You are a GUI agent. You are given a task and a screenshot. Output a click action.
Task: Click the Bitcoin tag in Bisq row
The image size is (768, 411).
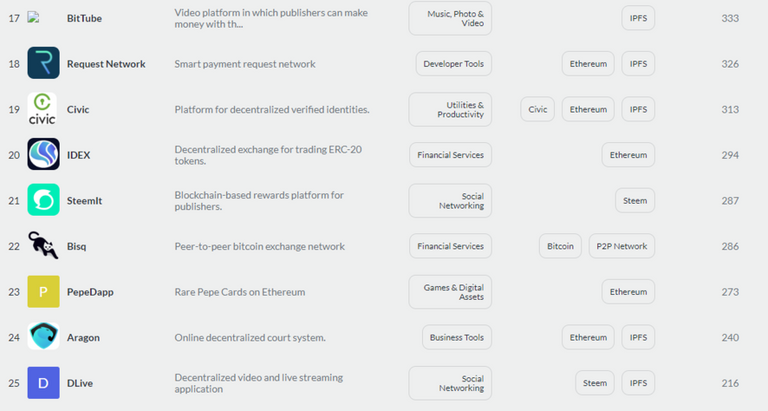560,246
